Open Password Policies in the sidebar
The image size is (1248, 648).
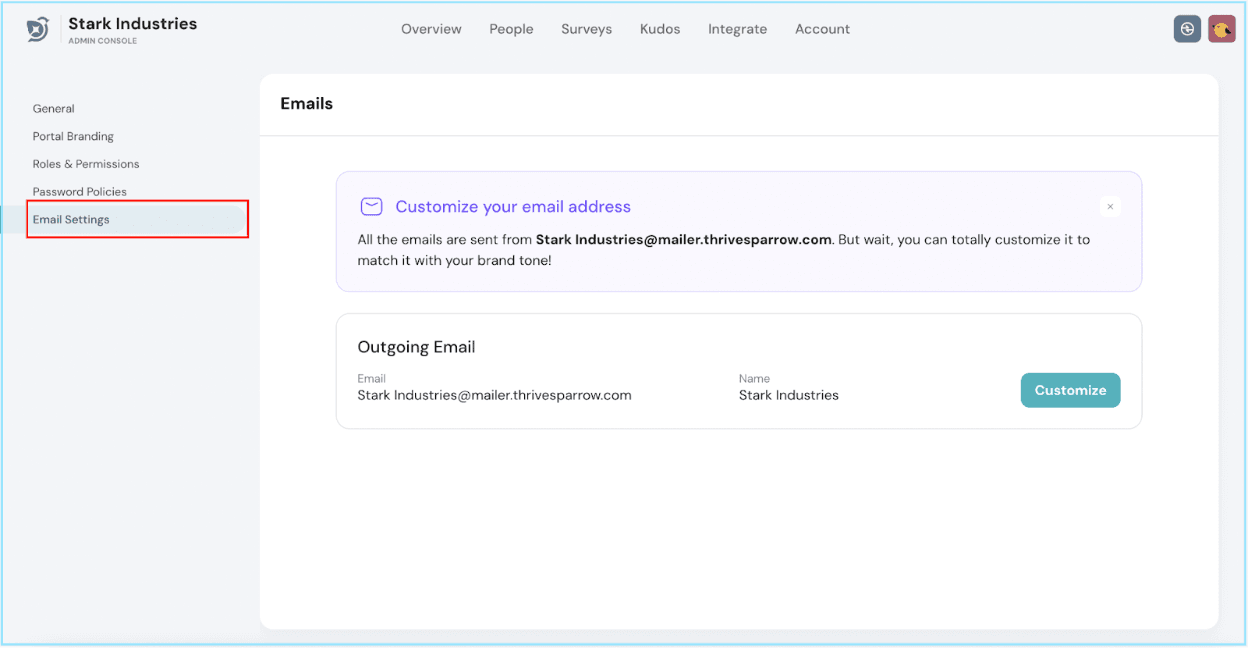tap(80, 192)
